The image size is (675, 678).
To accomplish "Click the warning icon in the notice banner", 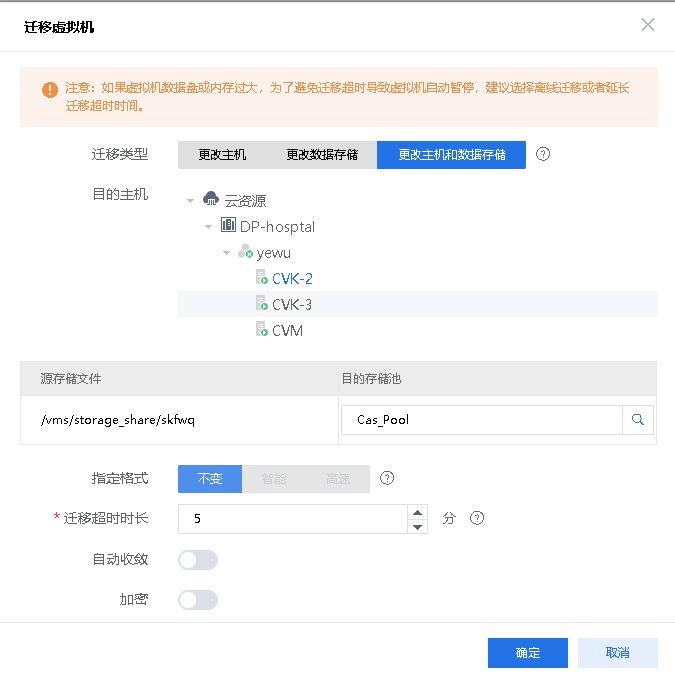I will pos(50,90).
